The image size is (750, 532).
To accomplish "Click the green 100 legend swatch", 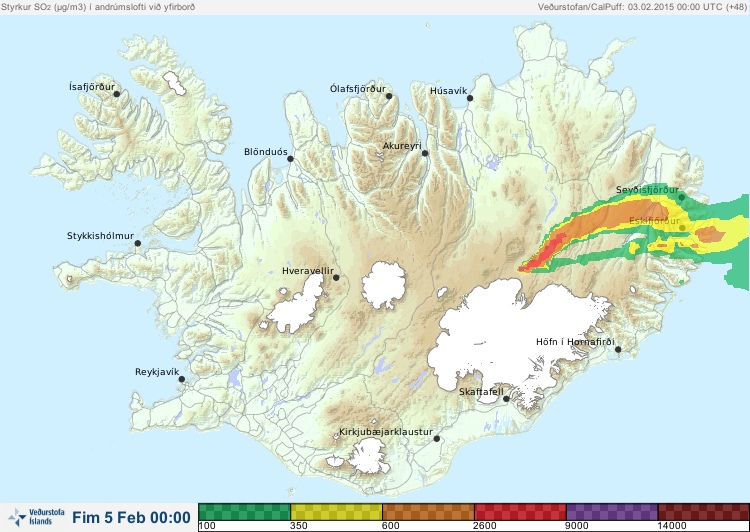I will pos(244,512).
